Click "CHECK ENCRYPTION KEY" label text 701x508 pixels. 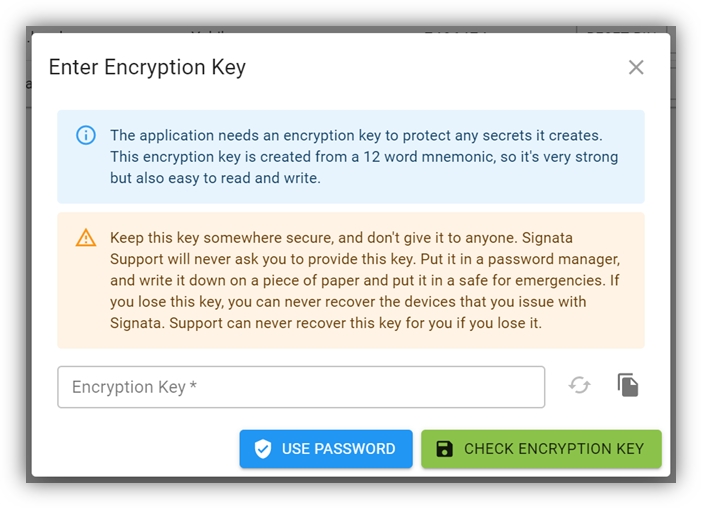pyautogui.click(x=553, y=449)
